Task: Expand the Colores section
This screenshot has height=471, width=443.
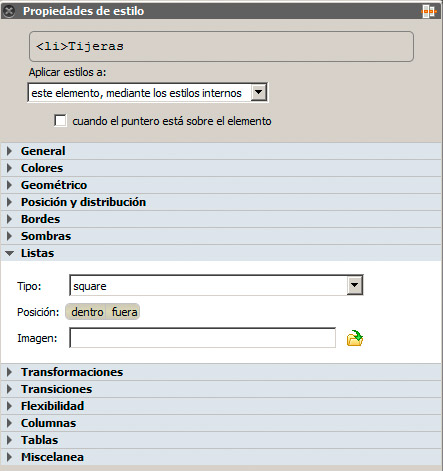Action: (221, 168)
